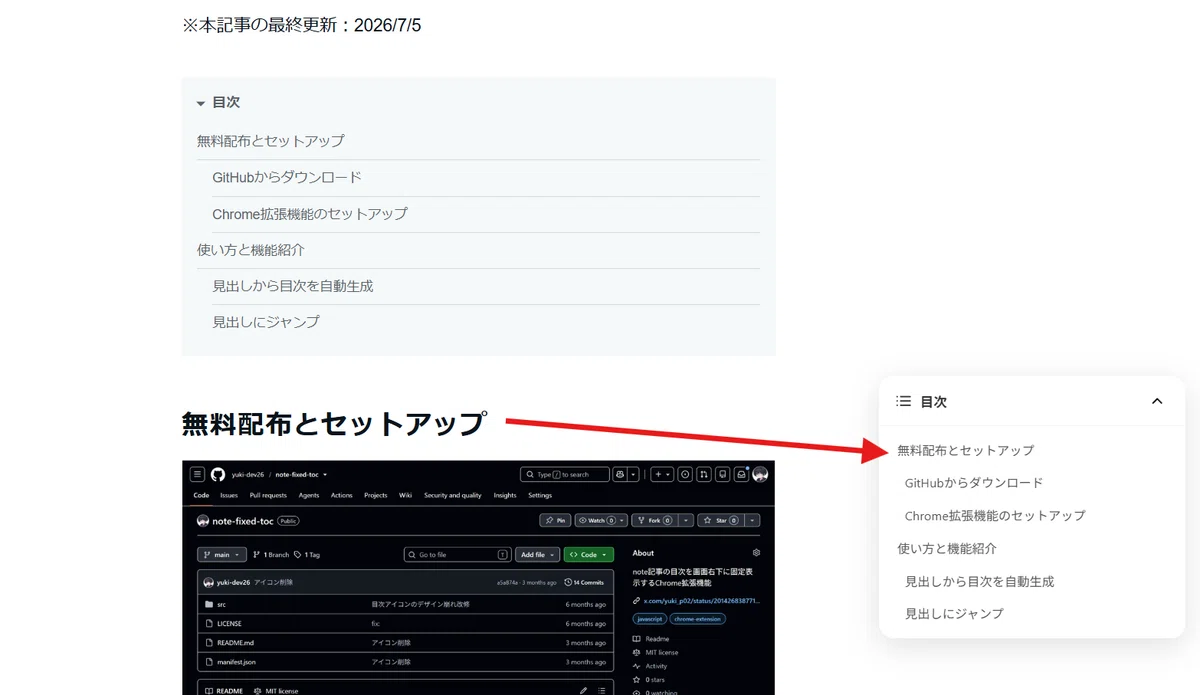The width and height of the screenshot is (1200, 695).
Task: Open 使い方と機能紹介 in the article's grey contents box
Action: pyautogui.click(x=251, y=250)
